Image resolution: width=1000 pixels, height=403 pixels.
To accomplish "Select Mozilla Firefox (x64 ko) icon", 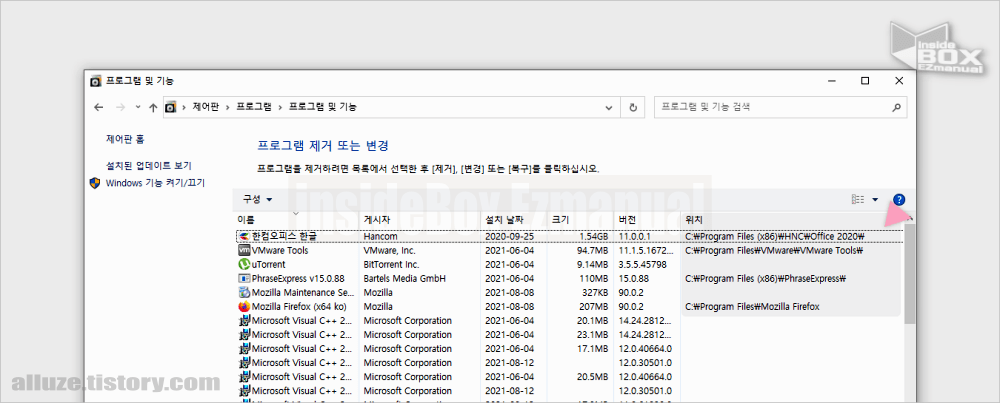I will [244, 307].
